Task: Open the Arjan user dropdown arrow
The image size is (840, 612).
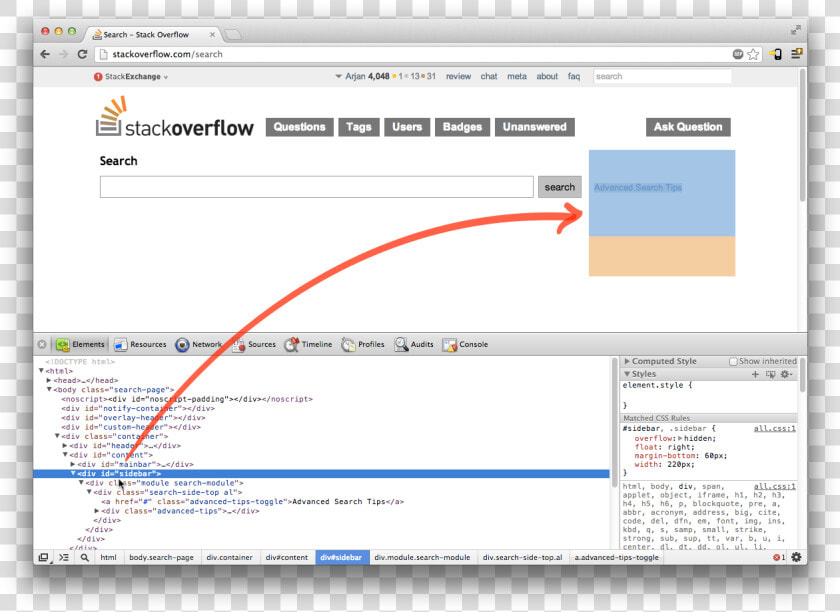Action: 339,76
